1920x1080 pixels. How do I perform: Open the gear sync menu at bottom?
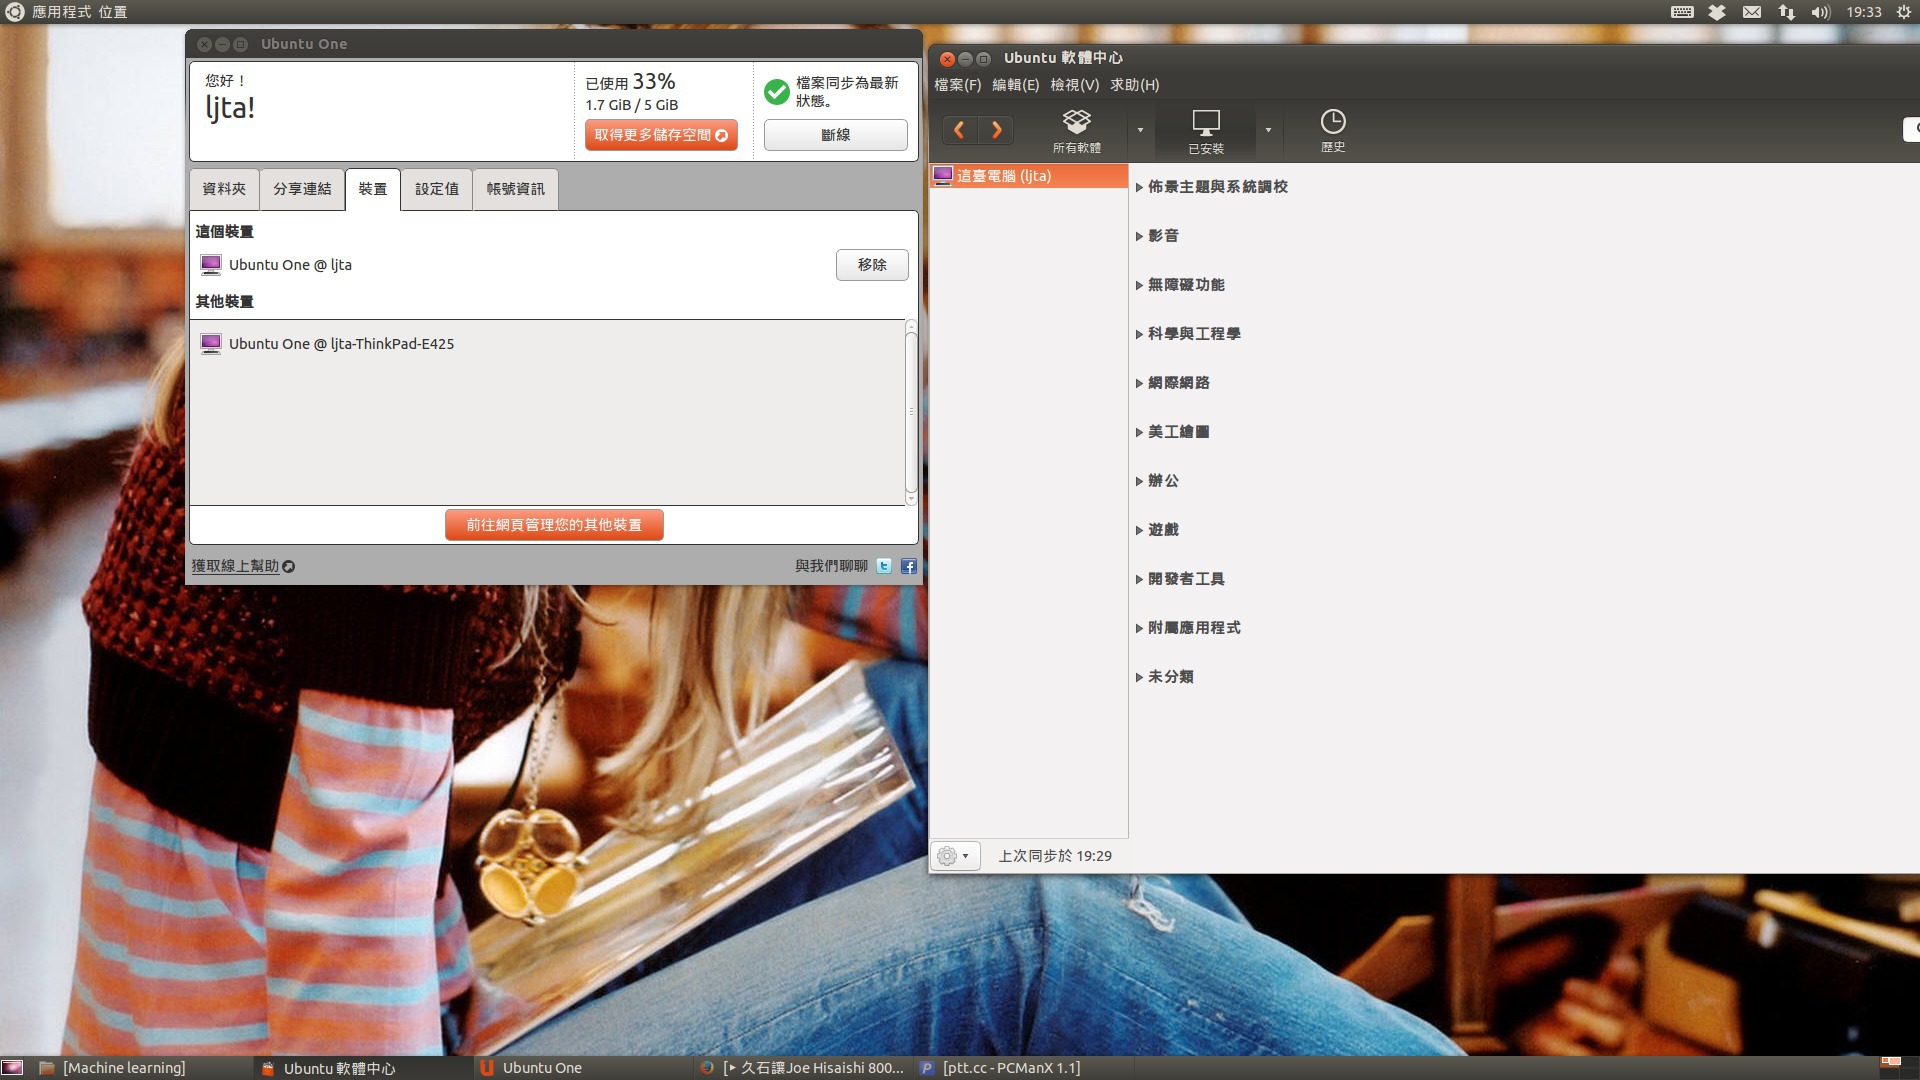tap(954, 856)
